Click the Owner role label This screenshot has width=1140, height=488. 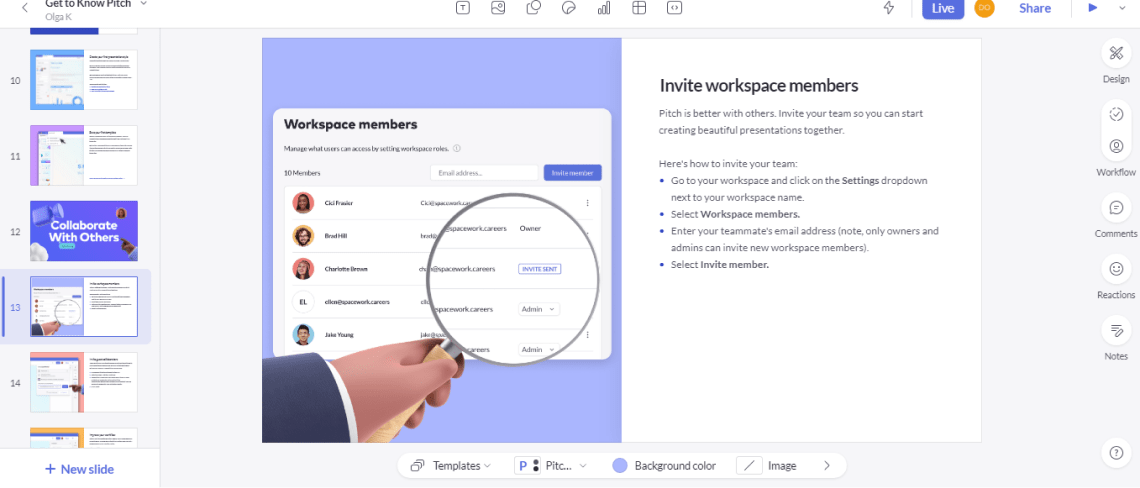530,228
